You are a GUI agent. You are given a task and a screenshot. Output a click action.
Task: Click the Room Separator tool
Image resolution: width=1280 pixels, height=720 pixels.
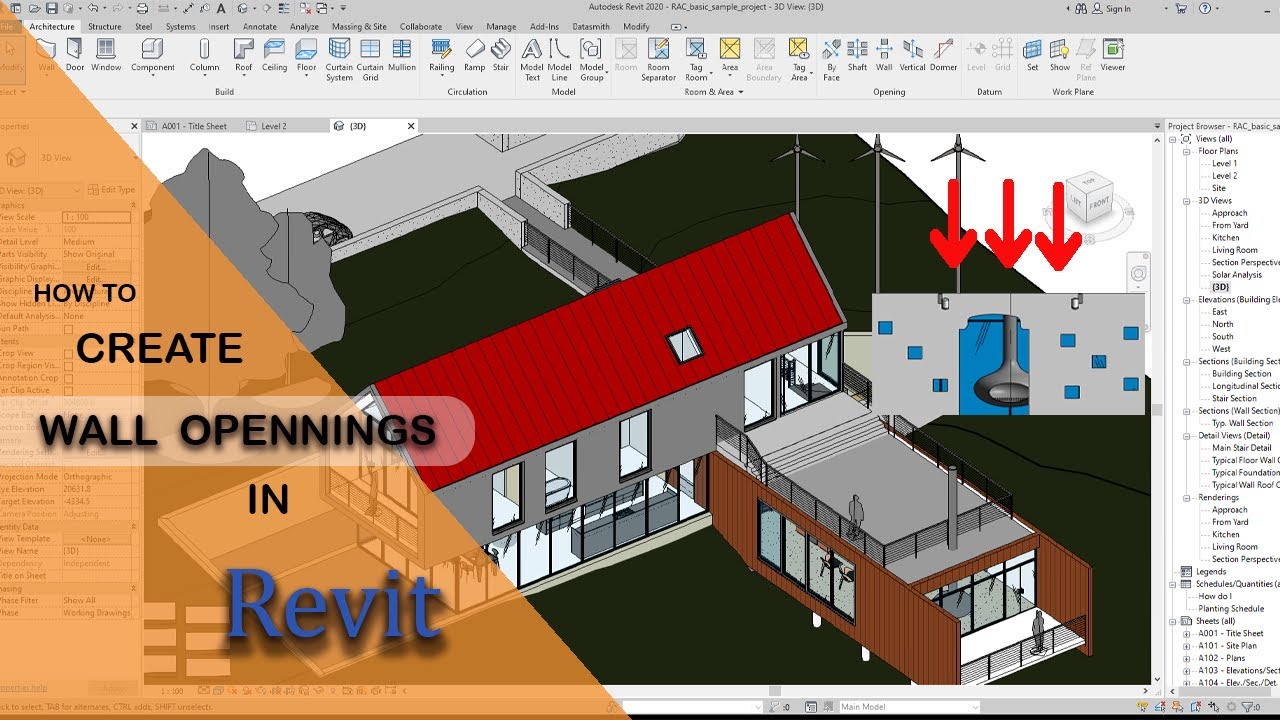658,60
